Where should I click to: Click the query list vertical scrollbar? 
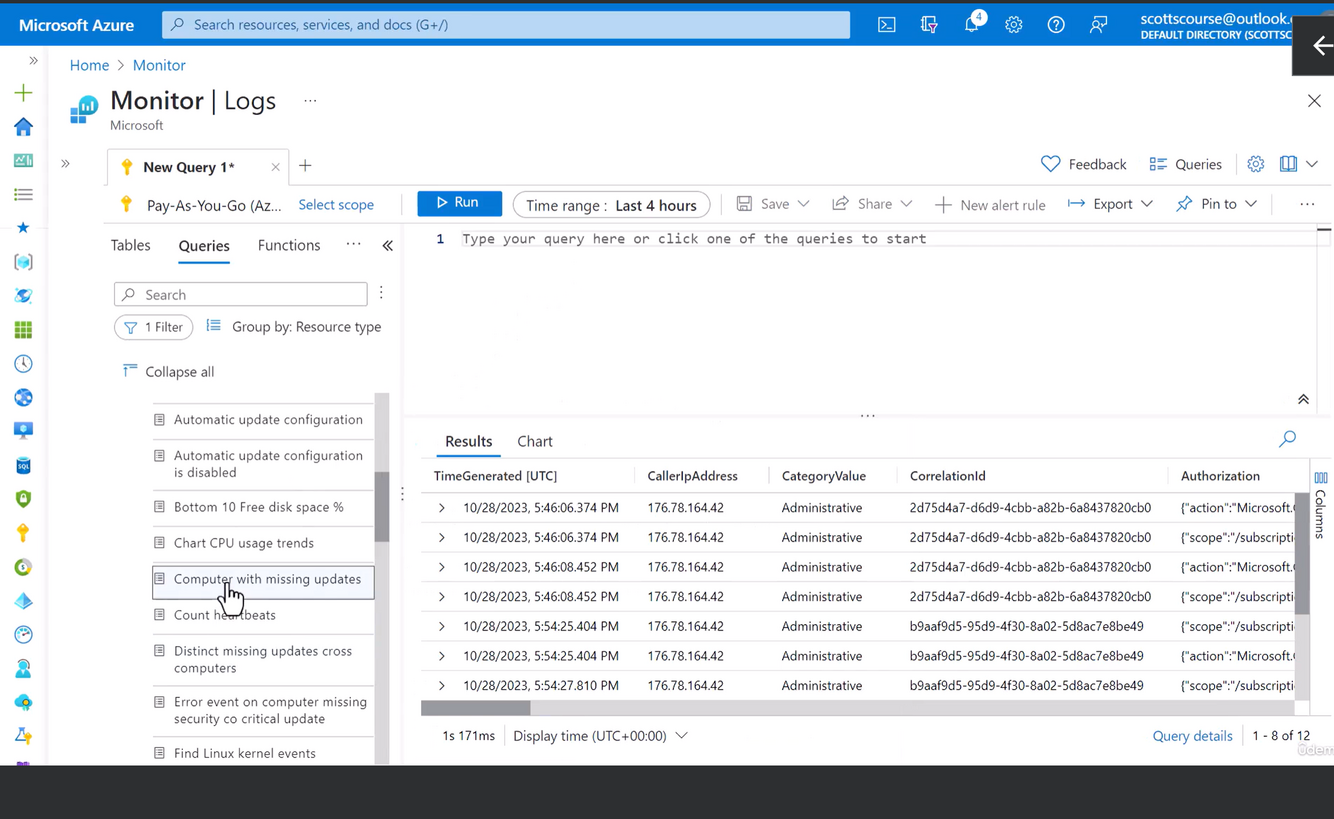point(382,506)
